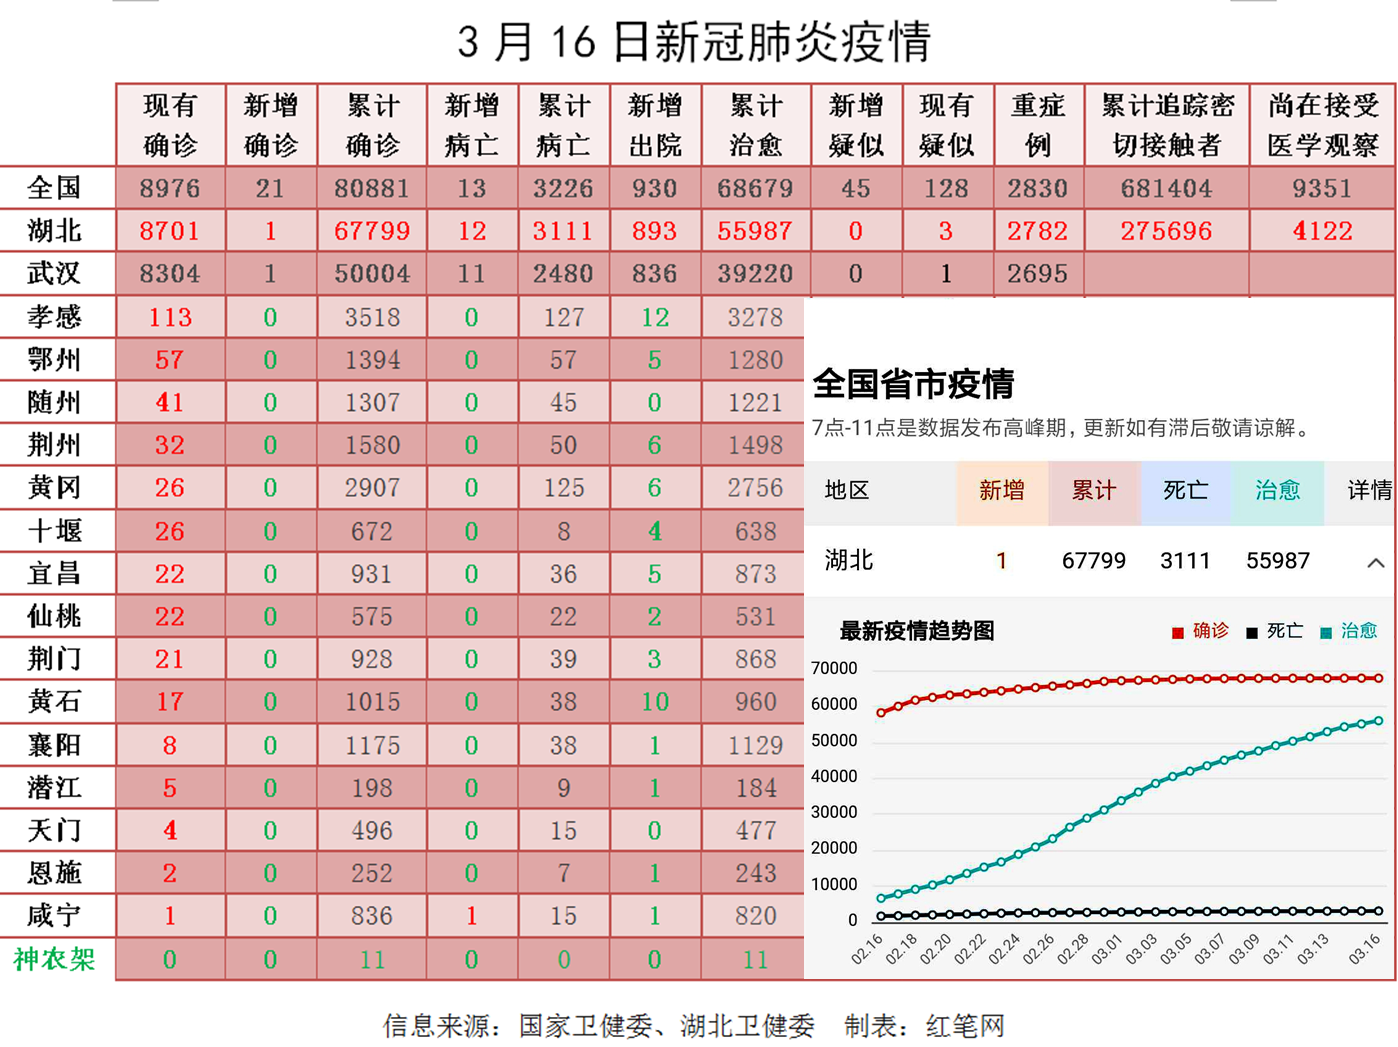Click the 03.16 date label on chart axis
The width and height of the screenshot is (1398, 1047).
coord(1364,948)
